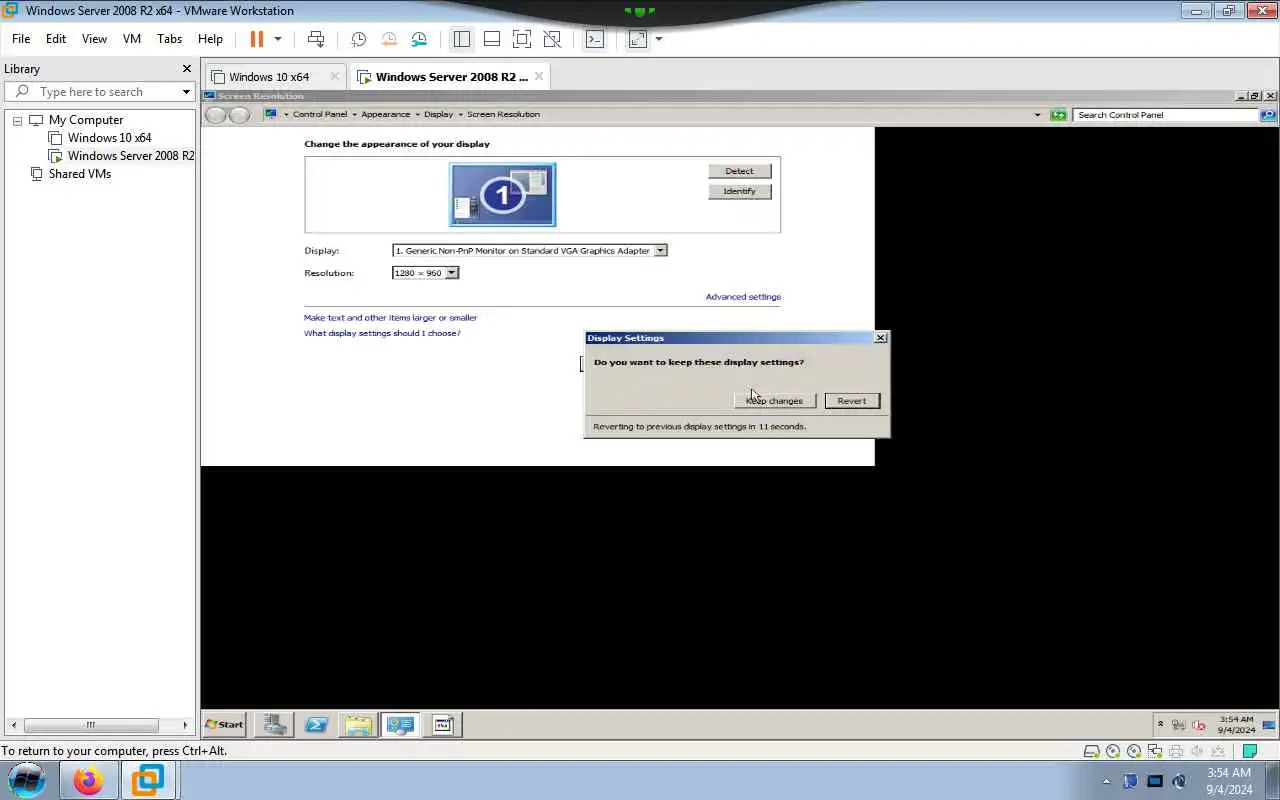
Task: Open the console view icon
Action: pyautogui.click(x=595, y=39)
